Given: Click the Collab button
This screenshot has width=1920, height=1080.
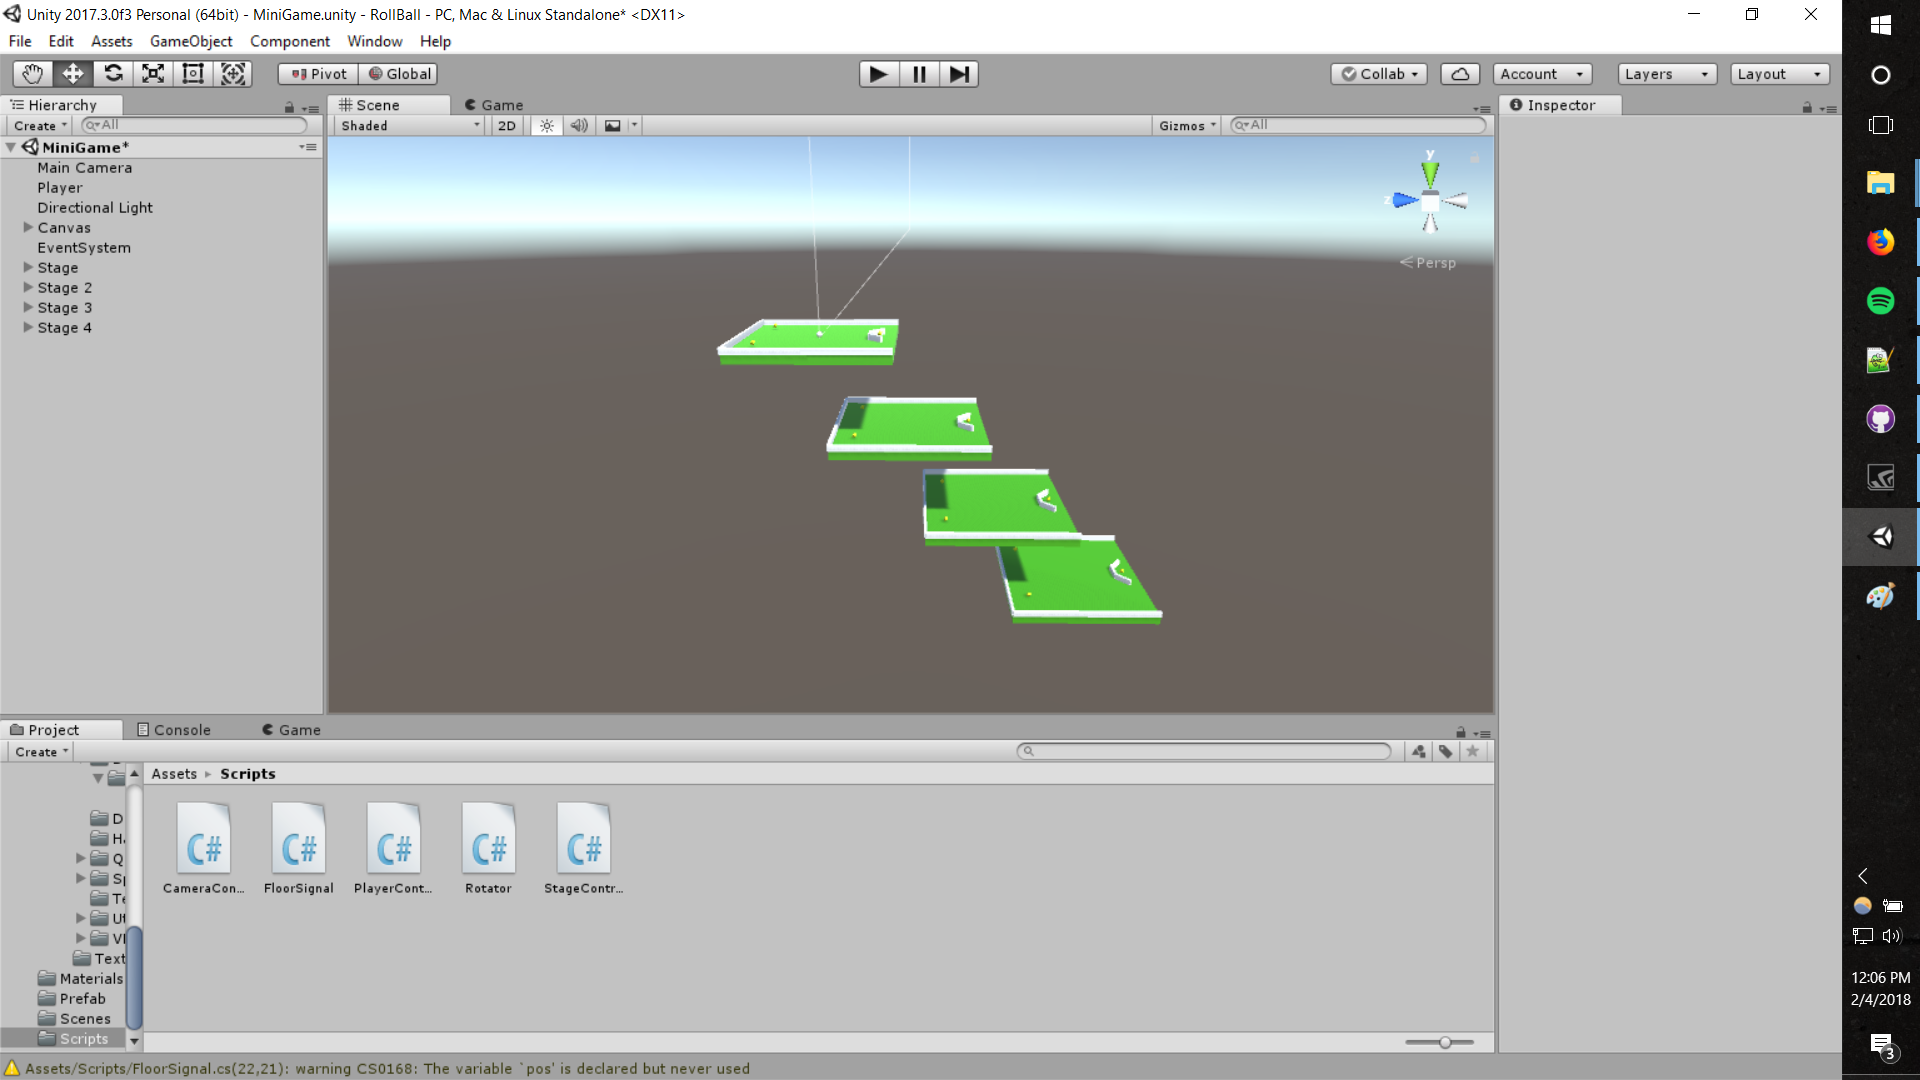Looking at the screenshot, I should [x=1378, y=74].
